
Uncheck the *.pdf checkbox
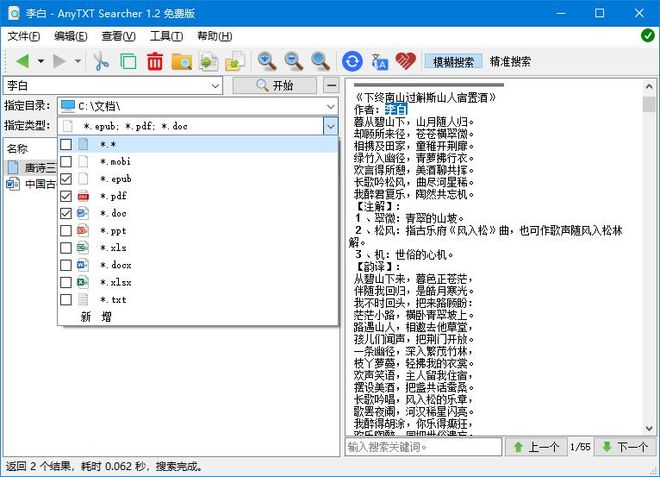[66, 196]
